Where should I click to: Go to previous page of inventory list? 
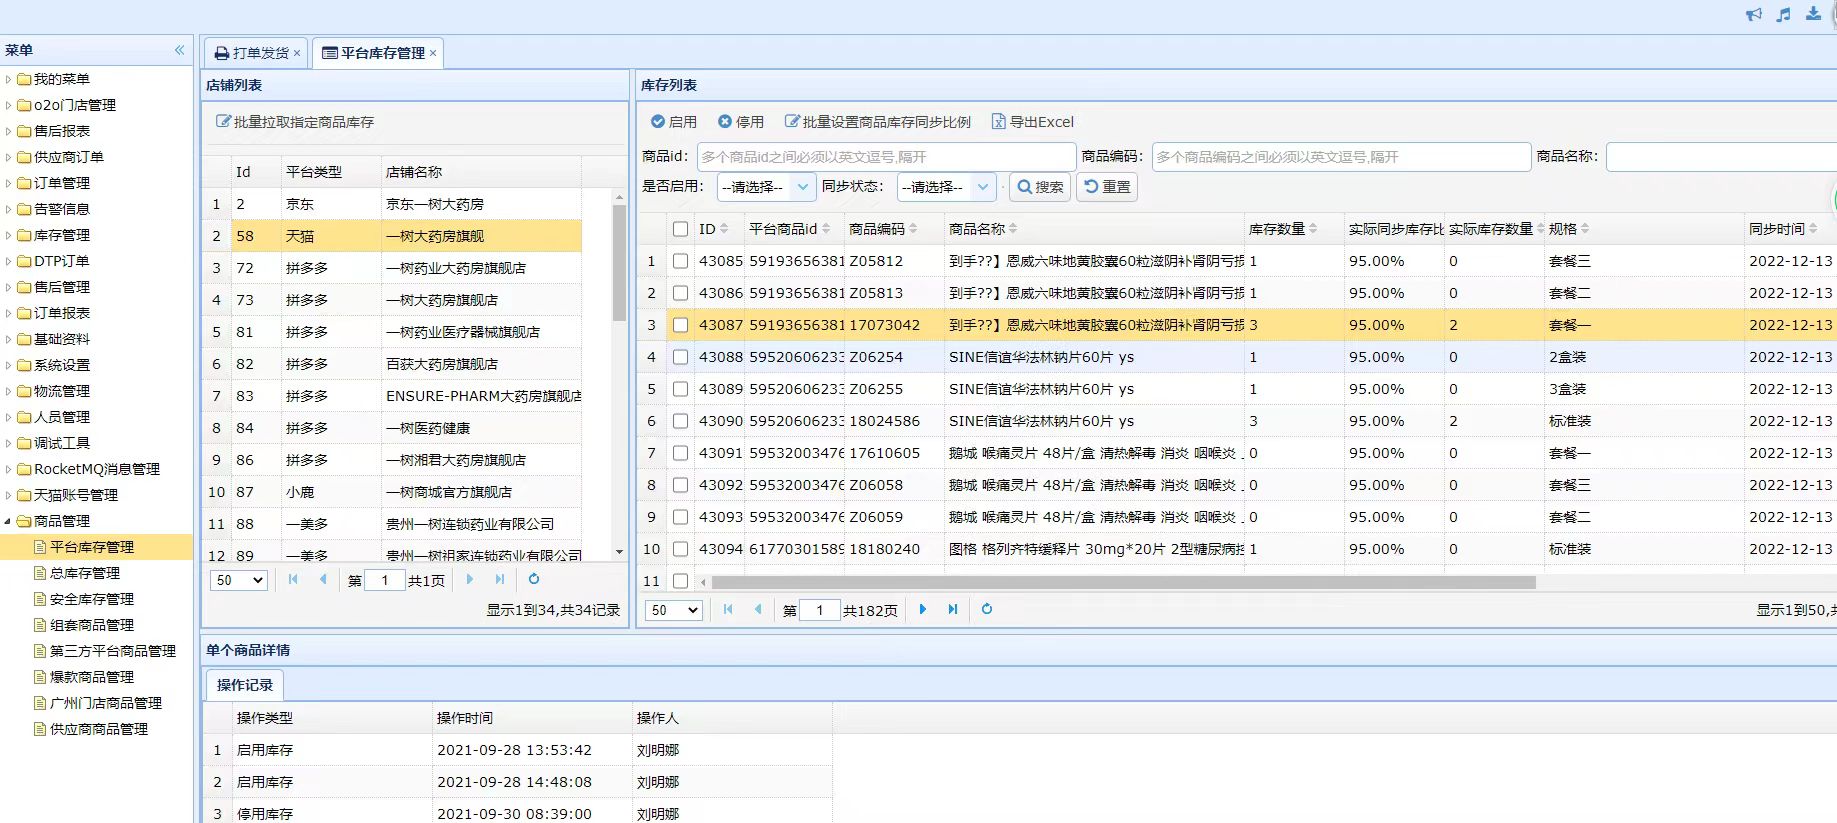pyautogui.click(x=758, y=609)
